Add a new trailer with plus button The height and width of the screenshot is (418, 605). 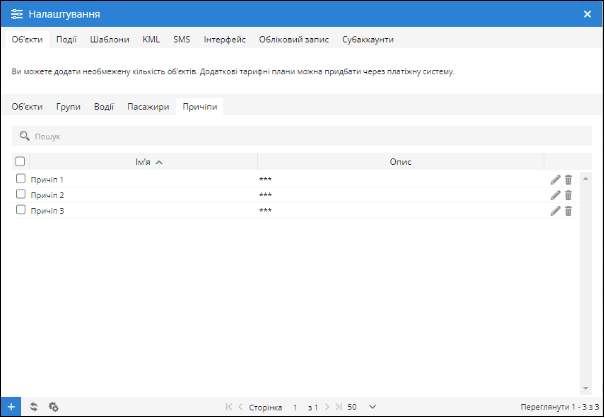pos(11,407)
